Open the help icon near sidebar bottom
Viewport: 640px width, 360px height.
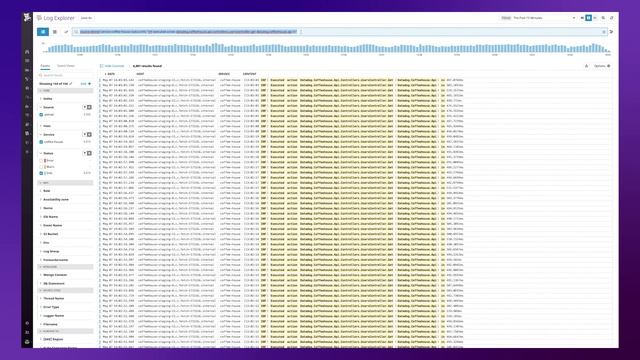point(27,323)
